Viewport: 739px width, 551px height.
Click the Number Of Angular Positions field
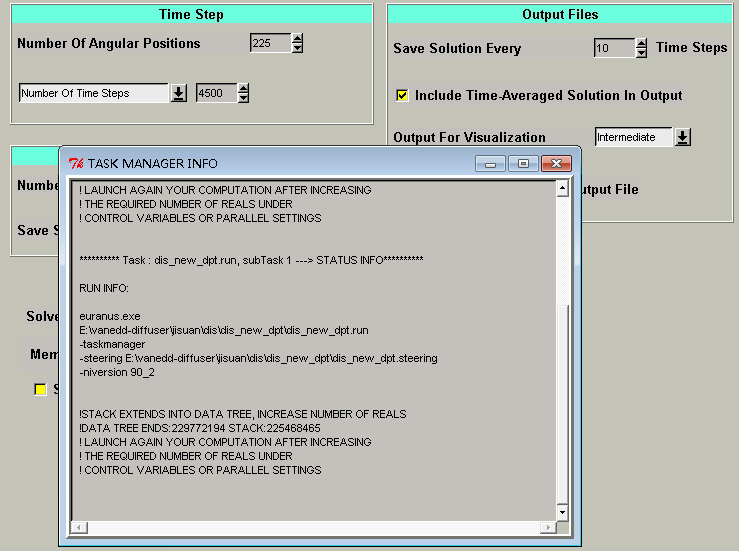pyautogui.click(x=270, y=43)
